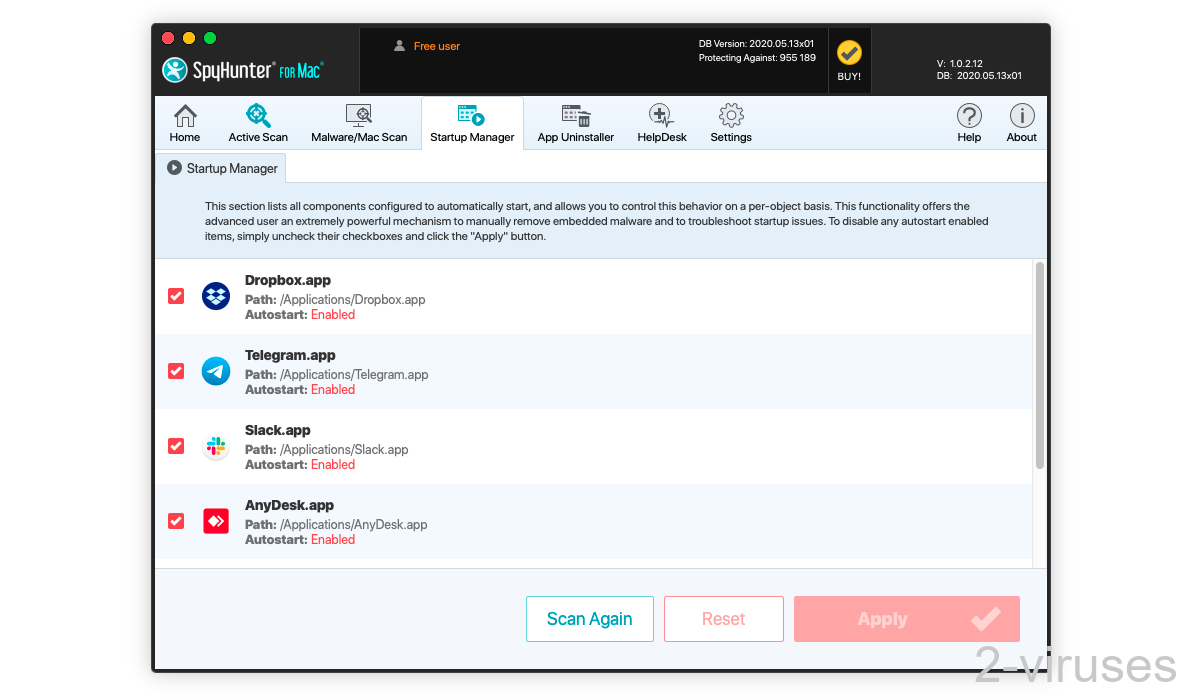Uncheck the Telegram.app autostart checkbox
Viewport: 1200px width, 700px height.
point(176,371)
